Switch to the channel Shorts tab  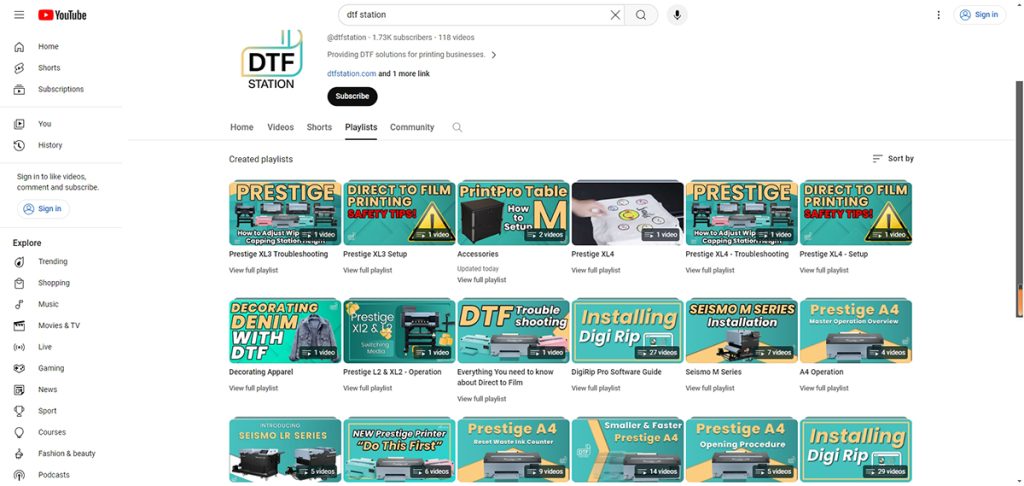click(319, 127)
